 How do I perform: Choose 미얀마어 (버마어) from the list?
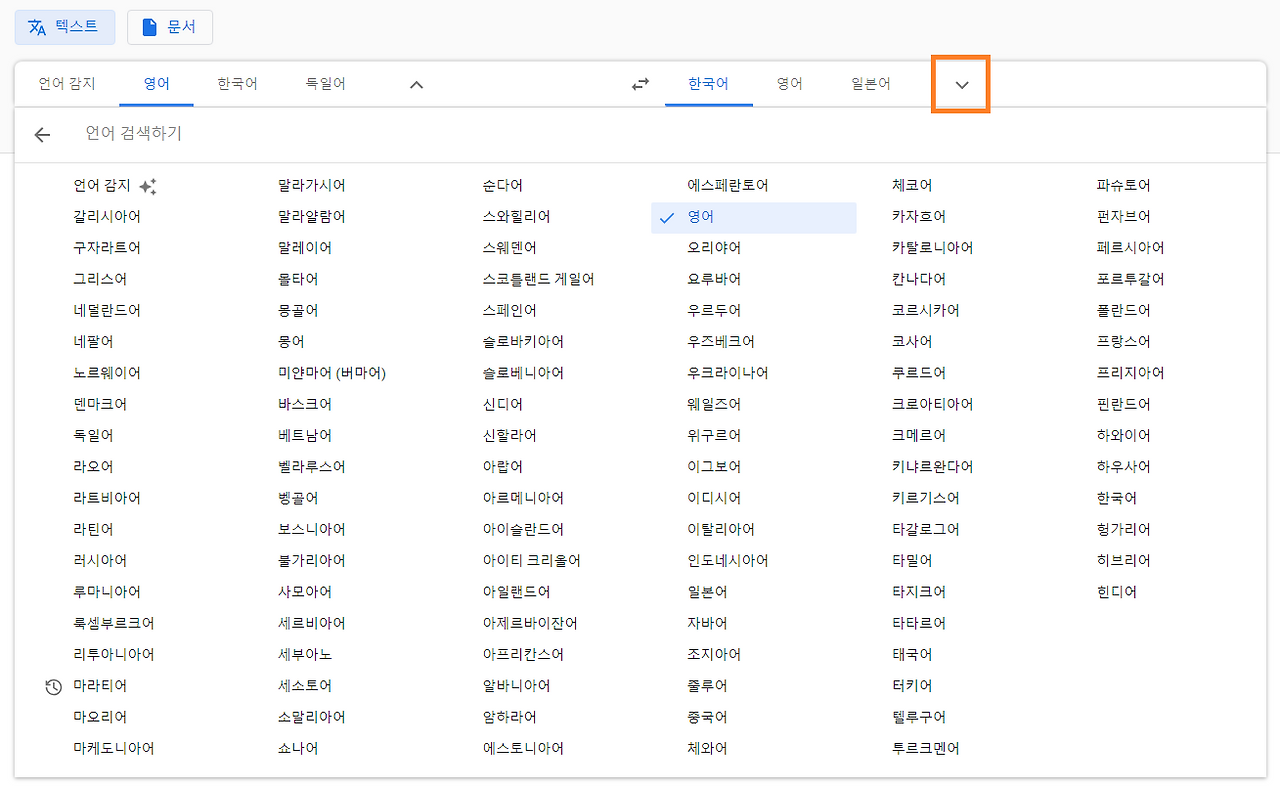(332, 373)
